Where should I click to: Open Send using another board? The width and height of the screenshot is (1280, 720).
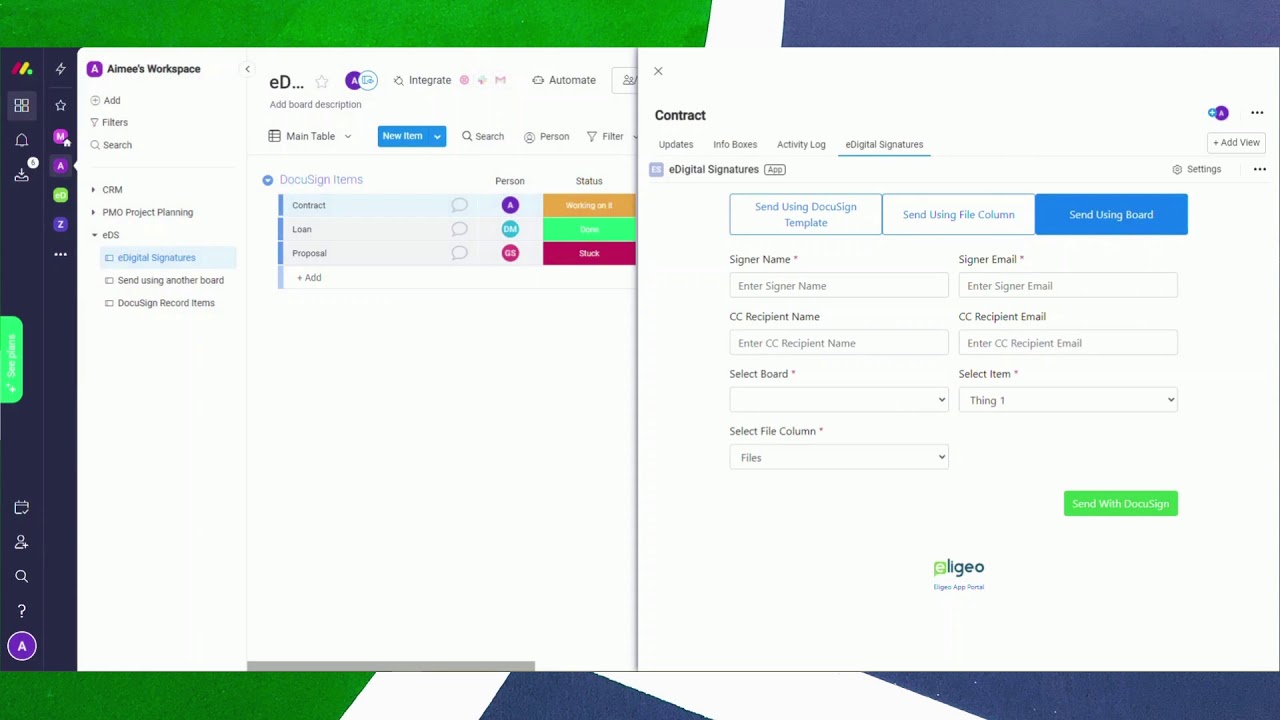(x=170, y=281)
